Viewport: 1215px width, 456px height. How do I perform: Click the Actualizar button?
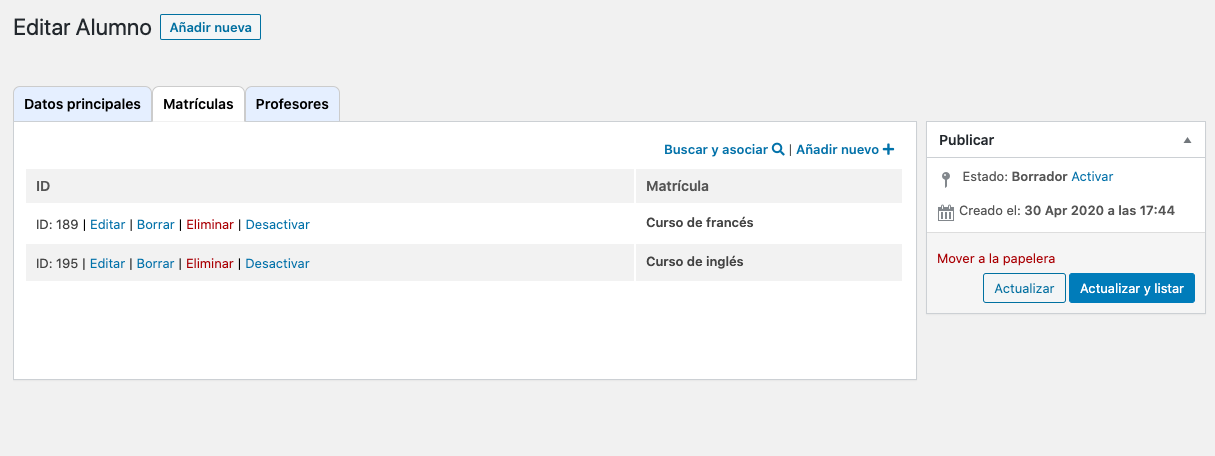click(1024, 288)
